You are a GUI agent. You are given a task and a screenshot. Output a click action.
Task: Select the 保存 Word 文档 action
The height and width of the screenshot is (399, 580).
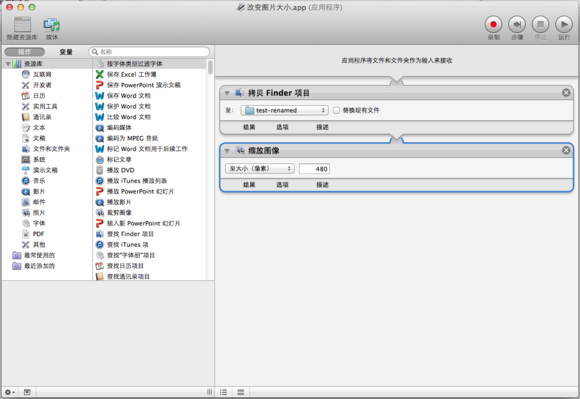[129, 96]
